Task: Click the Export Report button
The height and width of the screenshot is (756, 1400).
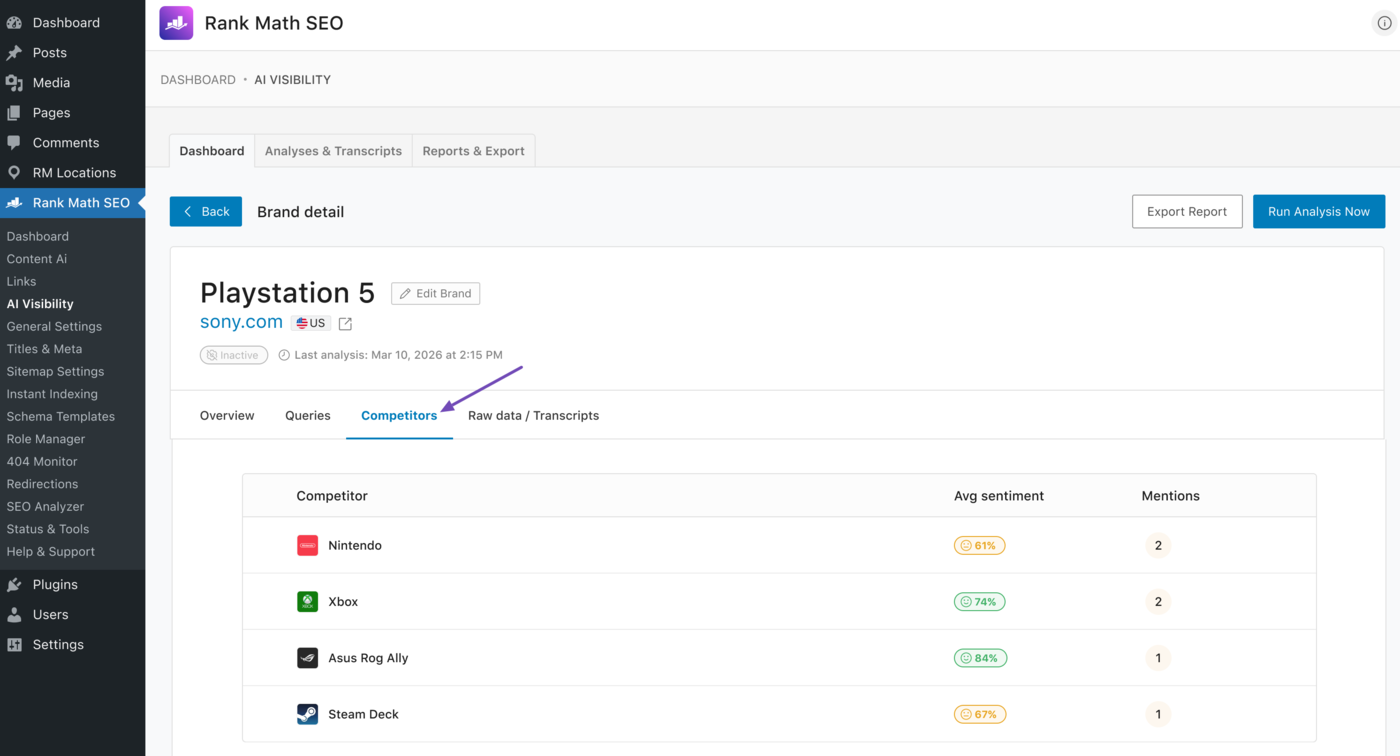Action: point(1187,211)
